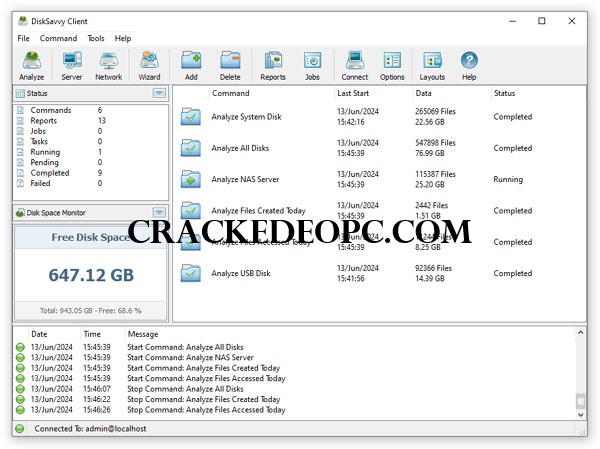Click the '647.12 GB' free space value
The width and height of the screenshot is (600, 449).
pyautogui.click(x=91, y=275)
